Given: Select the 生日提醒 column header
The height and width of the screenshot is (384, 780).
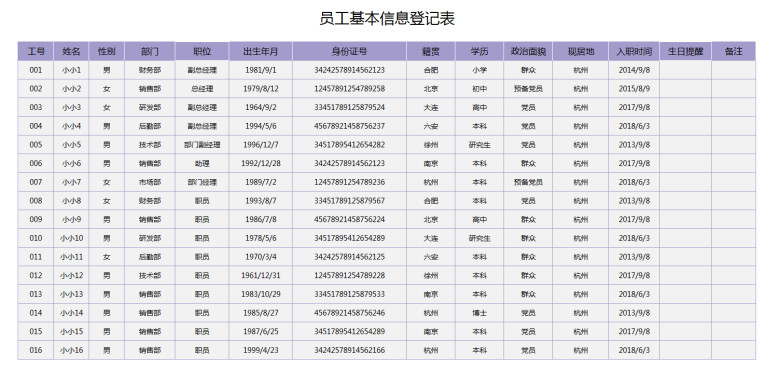Looking at the screenshot, I should coord(685,51).
